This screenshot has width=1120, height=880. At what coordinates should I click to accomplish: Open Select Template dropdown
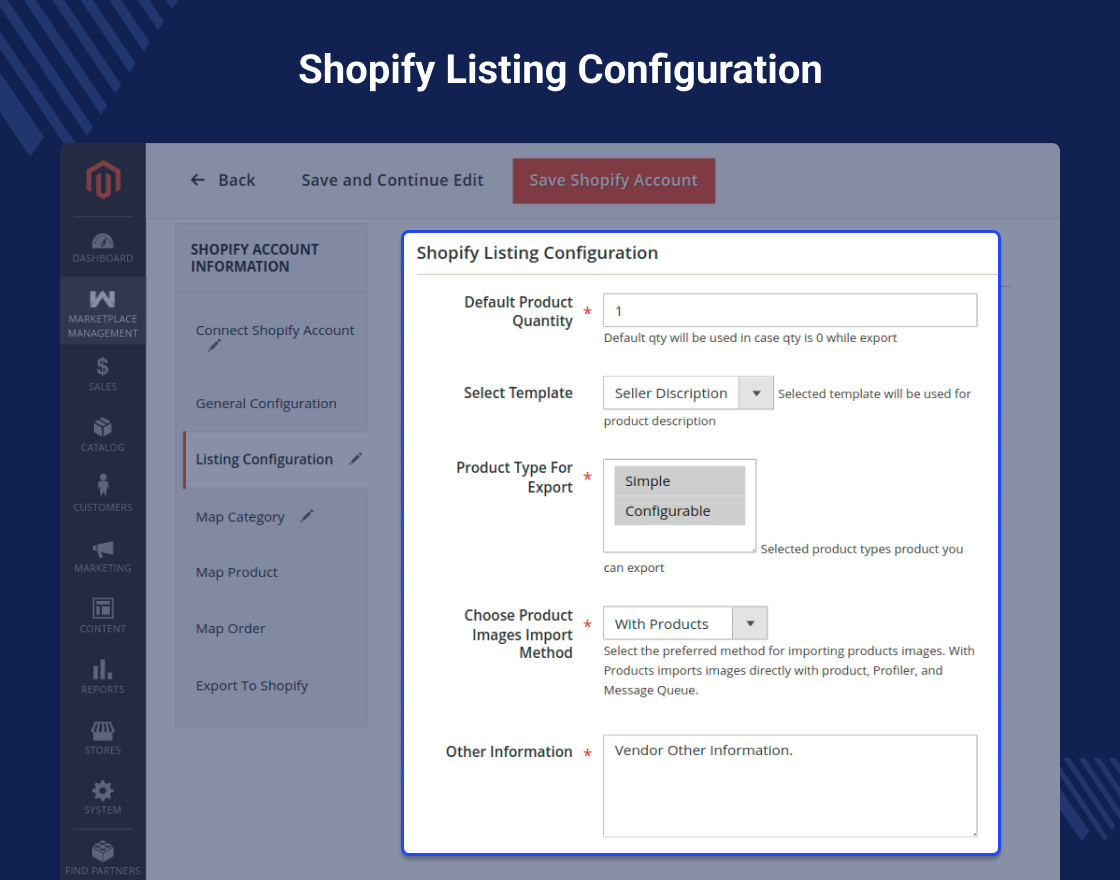[x=688, y=393]
